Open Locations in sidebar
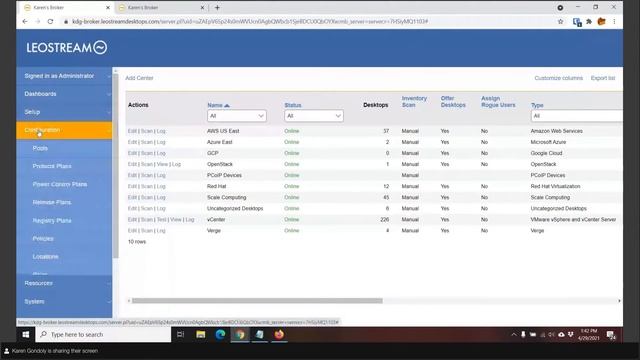 [x=45, y=256]
